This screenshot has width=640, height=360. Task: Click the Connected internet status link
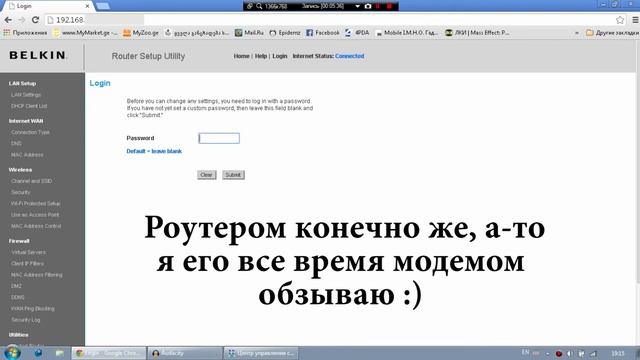pyautogui.click(x=349, y=56)
